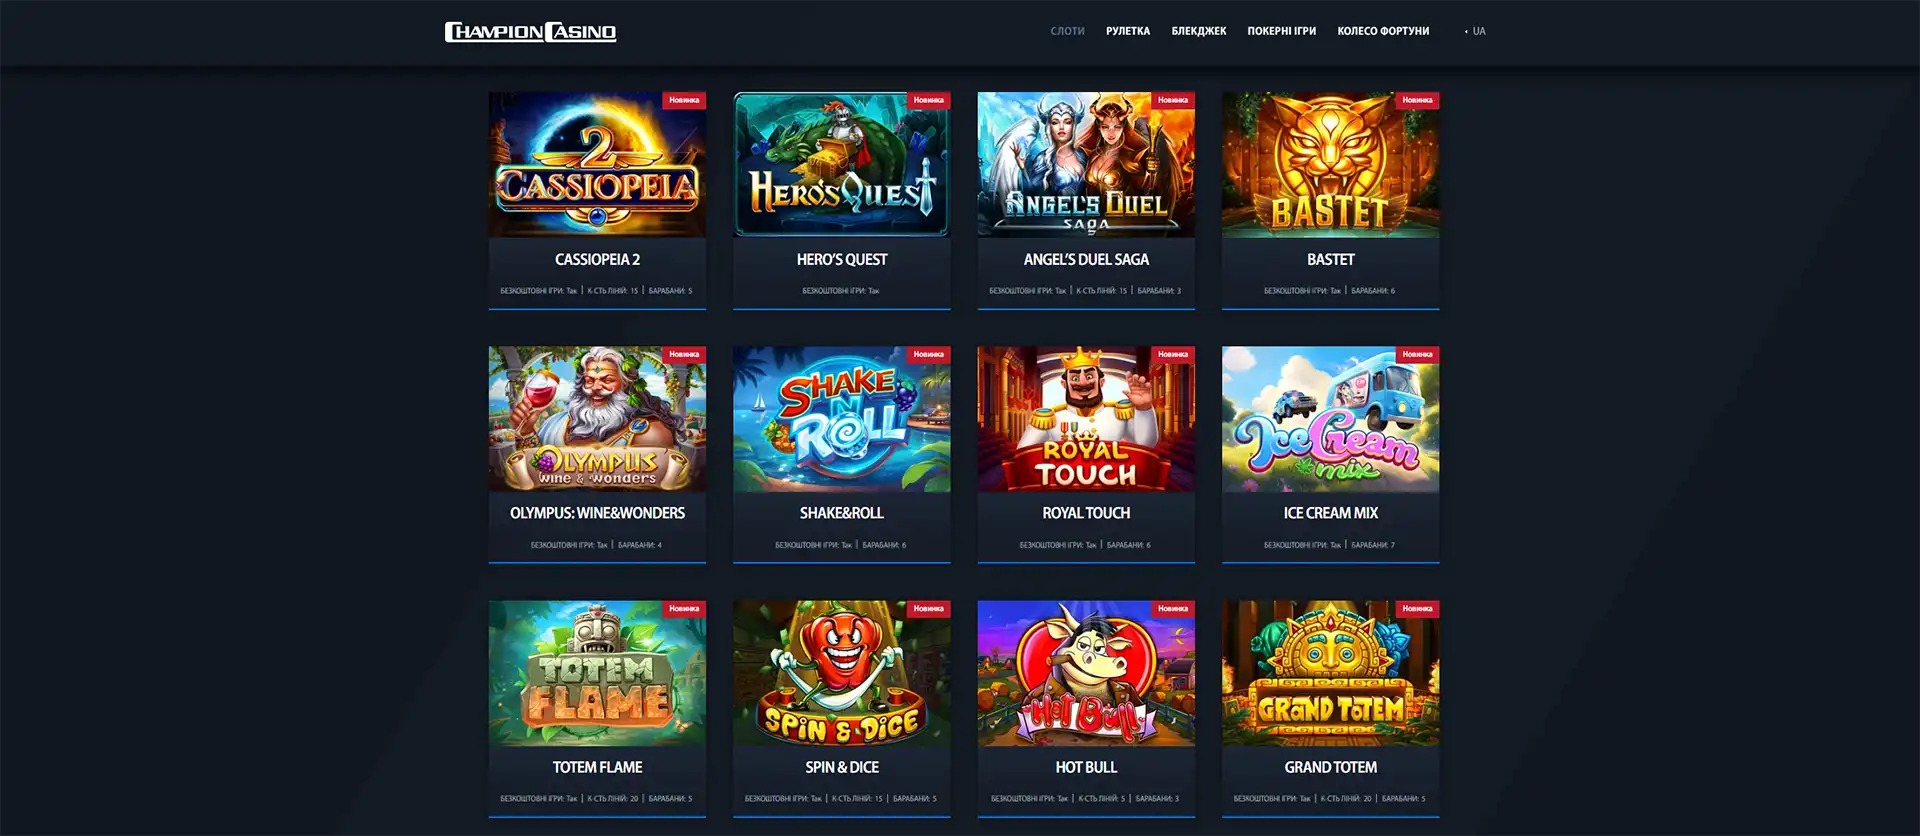
Task: Click the Hot Bull title link
Action: (1086, 767)
